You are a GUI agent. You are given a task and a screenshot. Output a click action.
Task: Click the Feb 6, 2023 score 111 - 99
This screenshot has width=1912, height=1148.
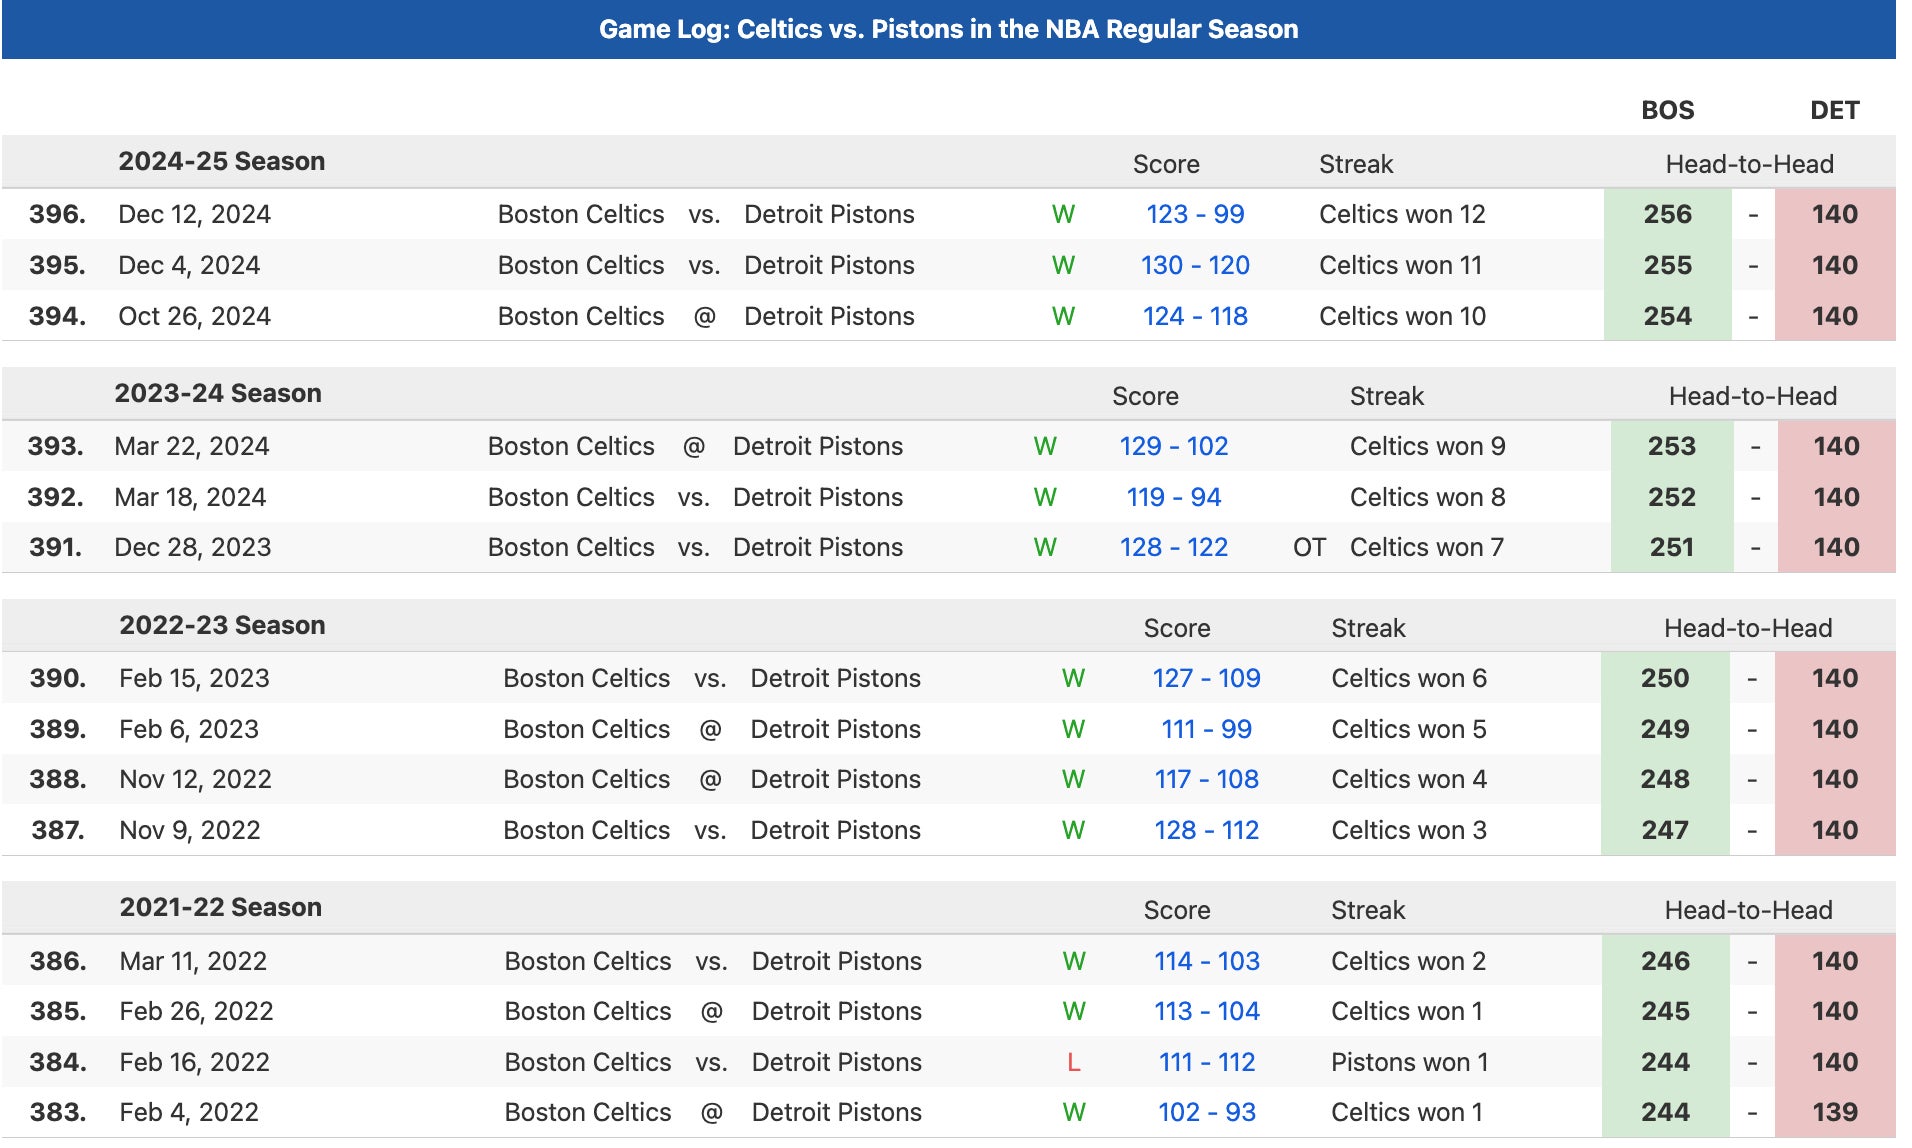[x=1205, y=729]
